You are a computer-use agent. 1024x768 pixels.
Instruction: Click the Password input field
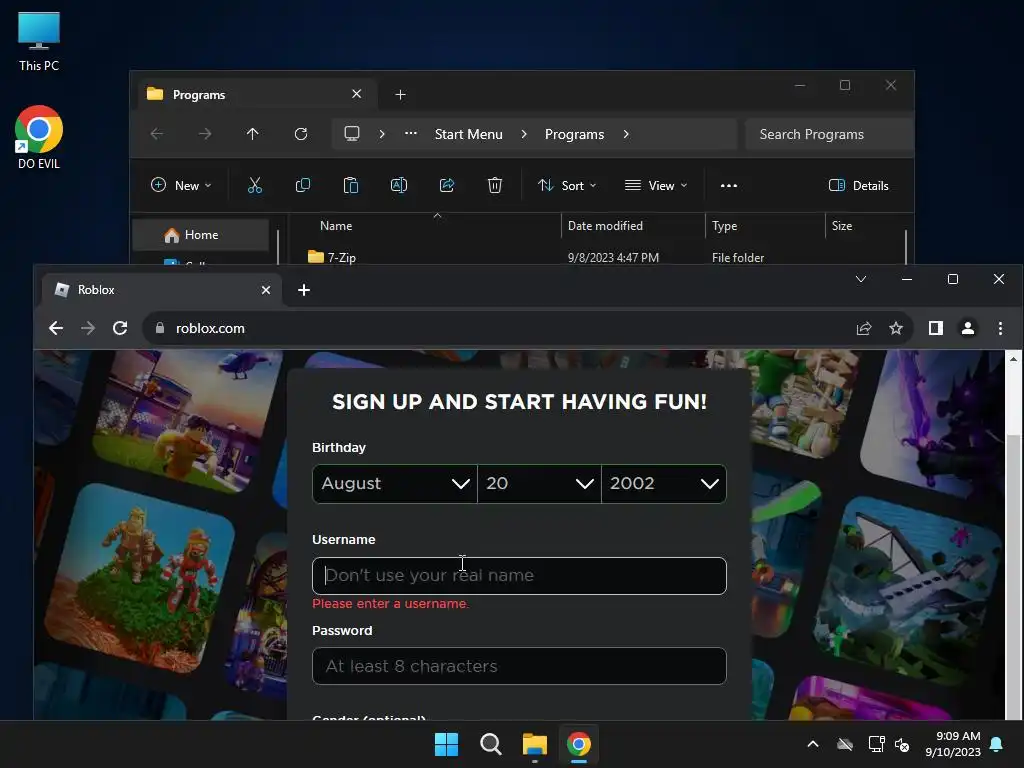point(519,666)
